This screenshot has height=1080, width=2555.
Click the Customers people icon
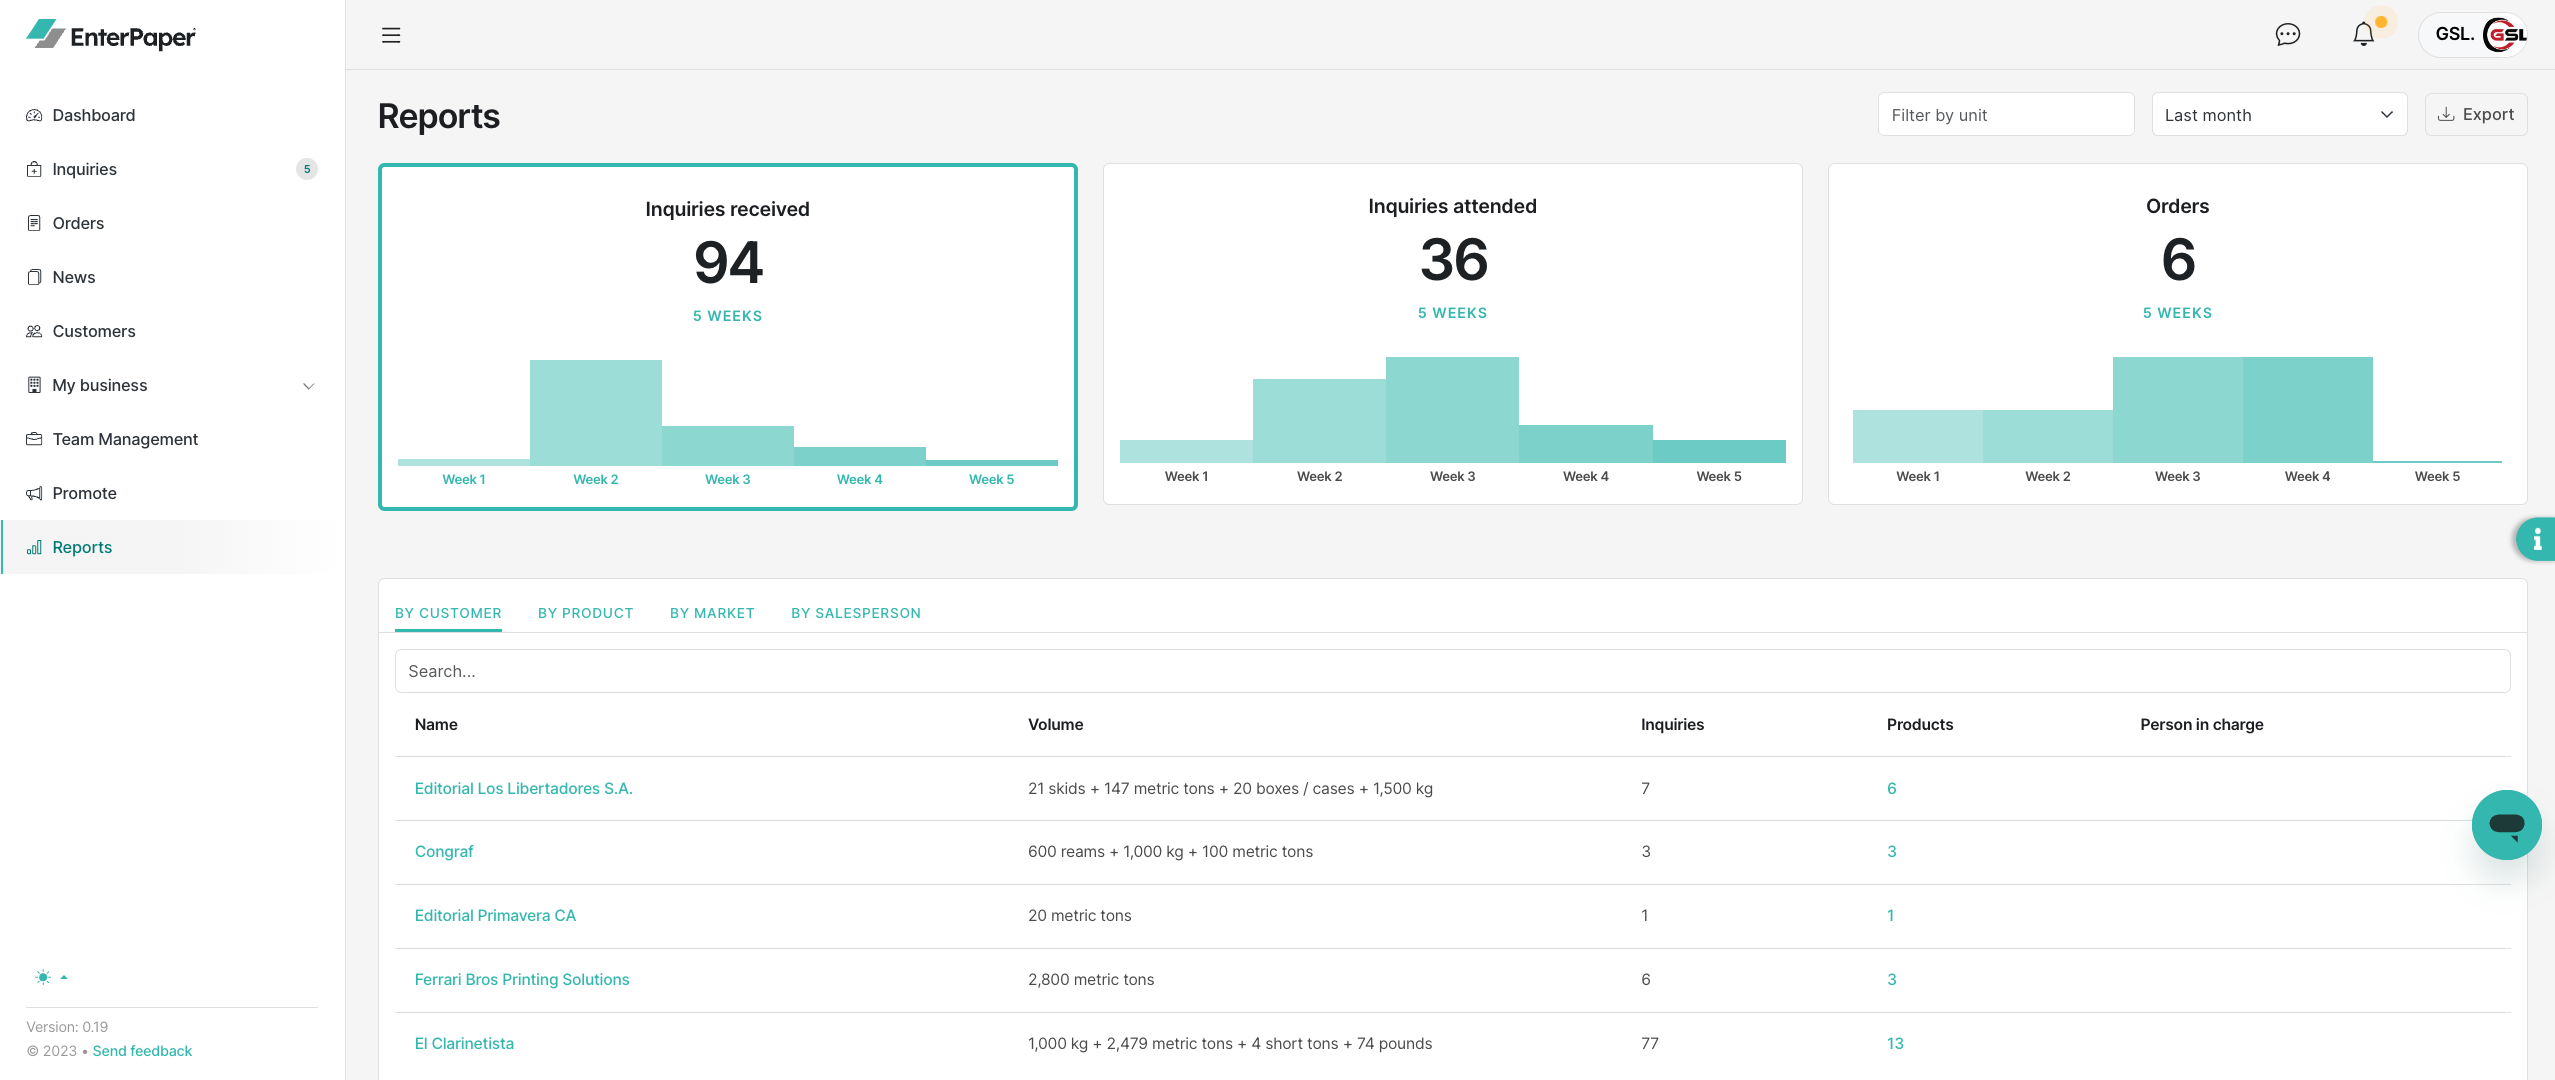point(34,331)
